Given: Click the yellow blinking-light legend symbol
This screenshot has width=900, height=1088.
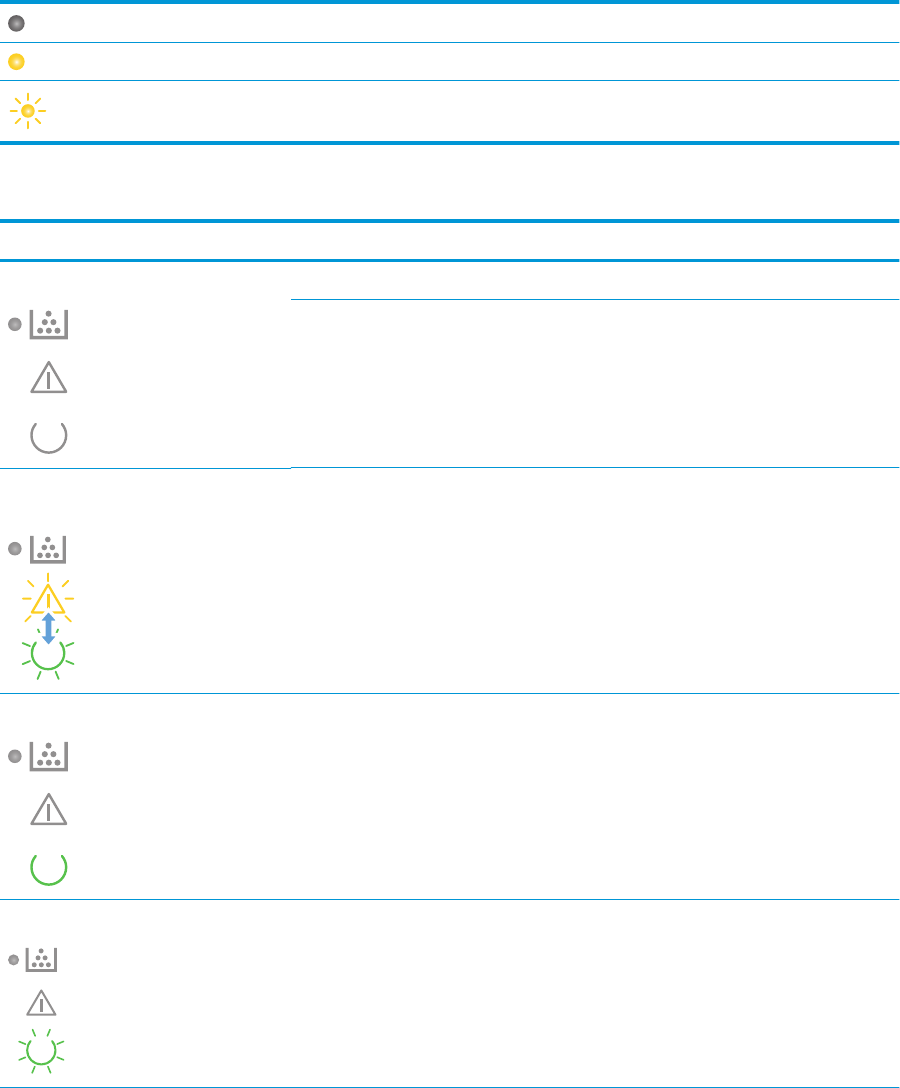Looking at the screenshot, I should (x=28, y=111).
